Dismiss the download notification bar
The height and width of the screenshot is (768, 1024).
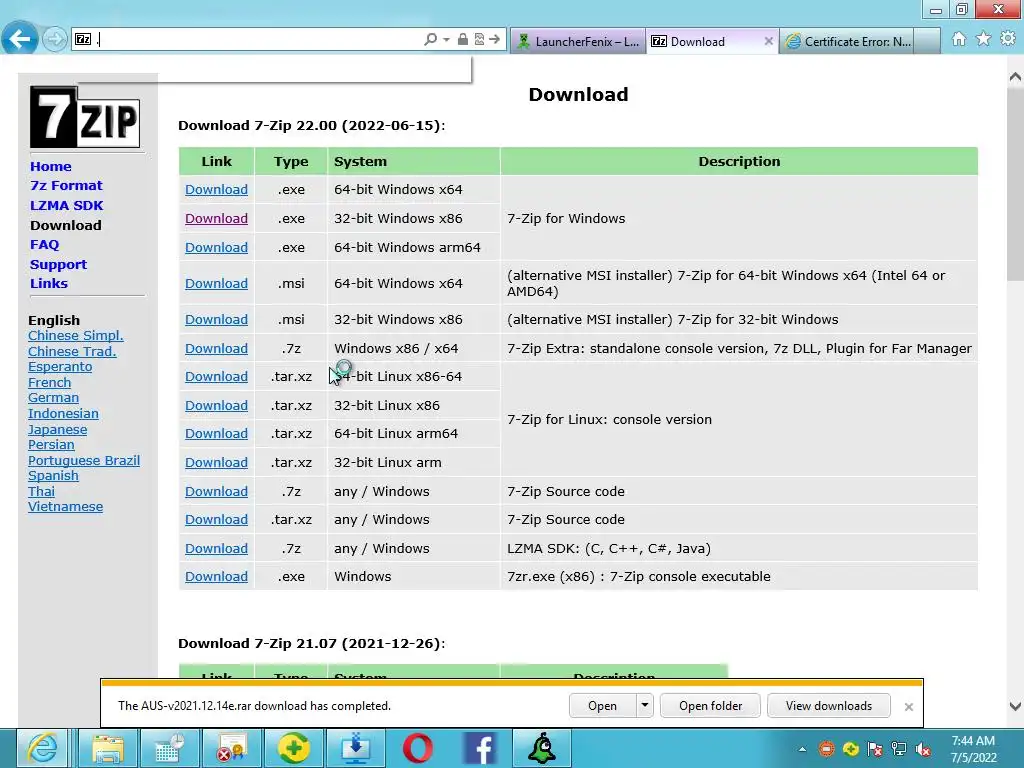(908, 707)
